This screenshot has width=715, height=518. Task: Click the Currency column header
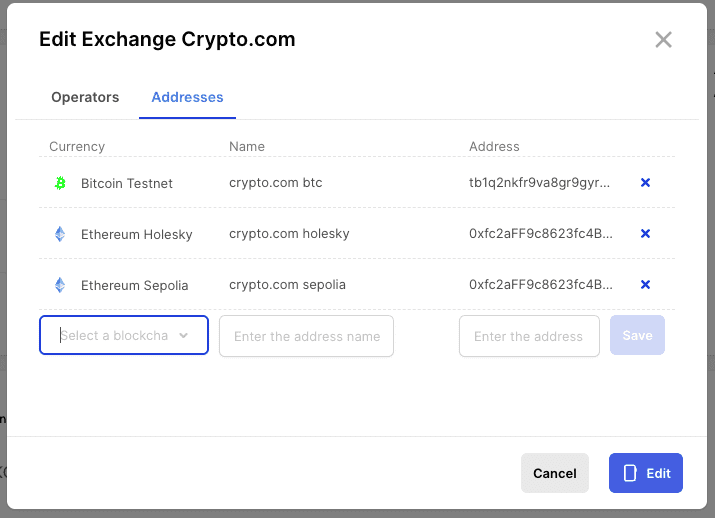pyautogui.click(x=77, y=146)
